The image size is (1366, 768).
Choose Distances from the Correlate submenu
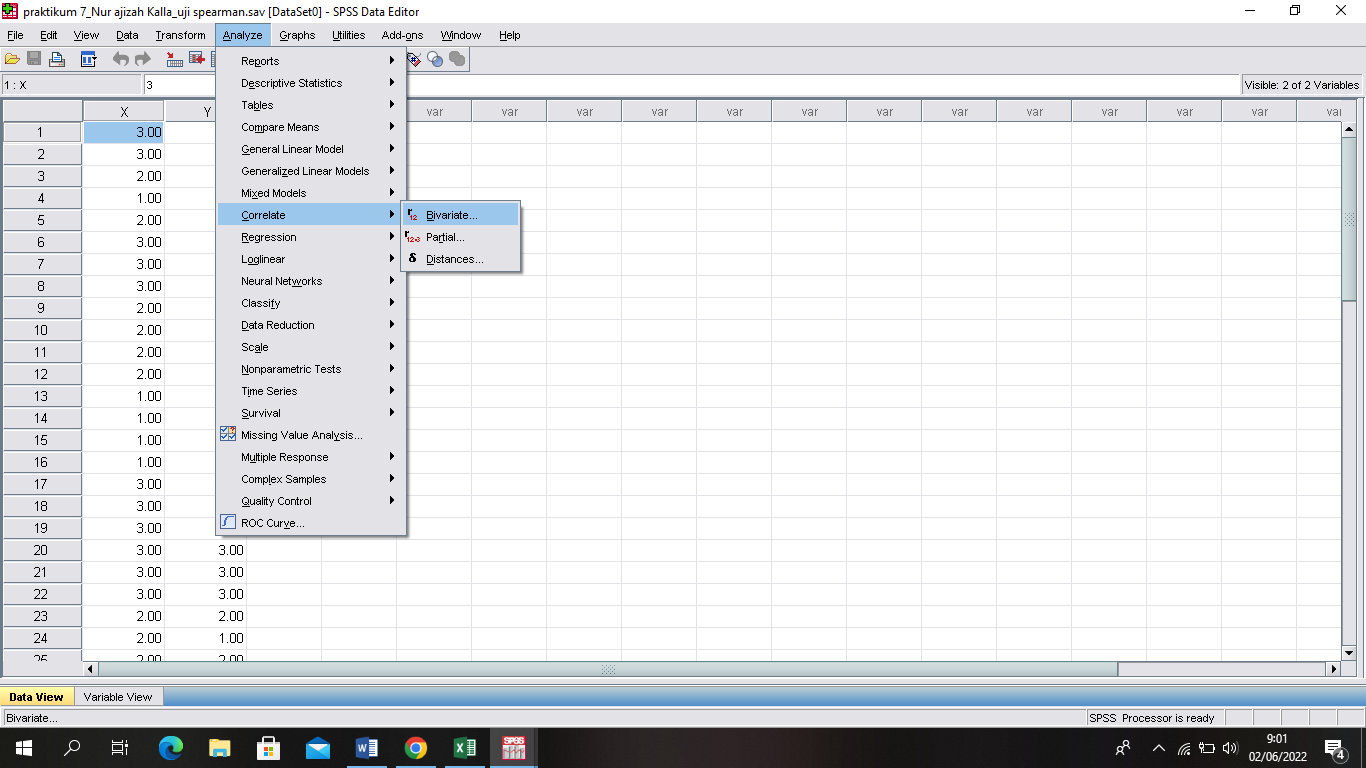point(460,259)
